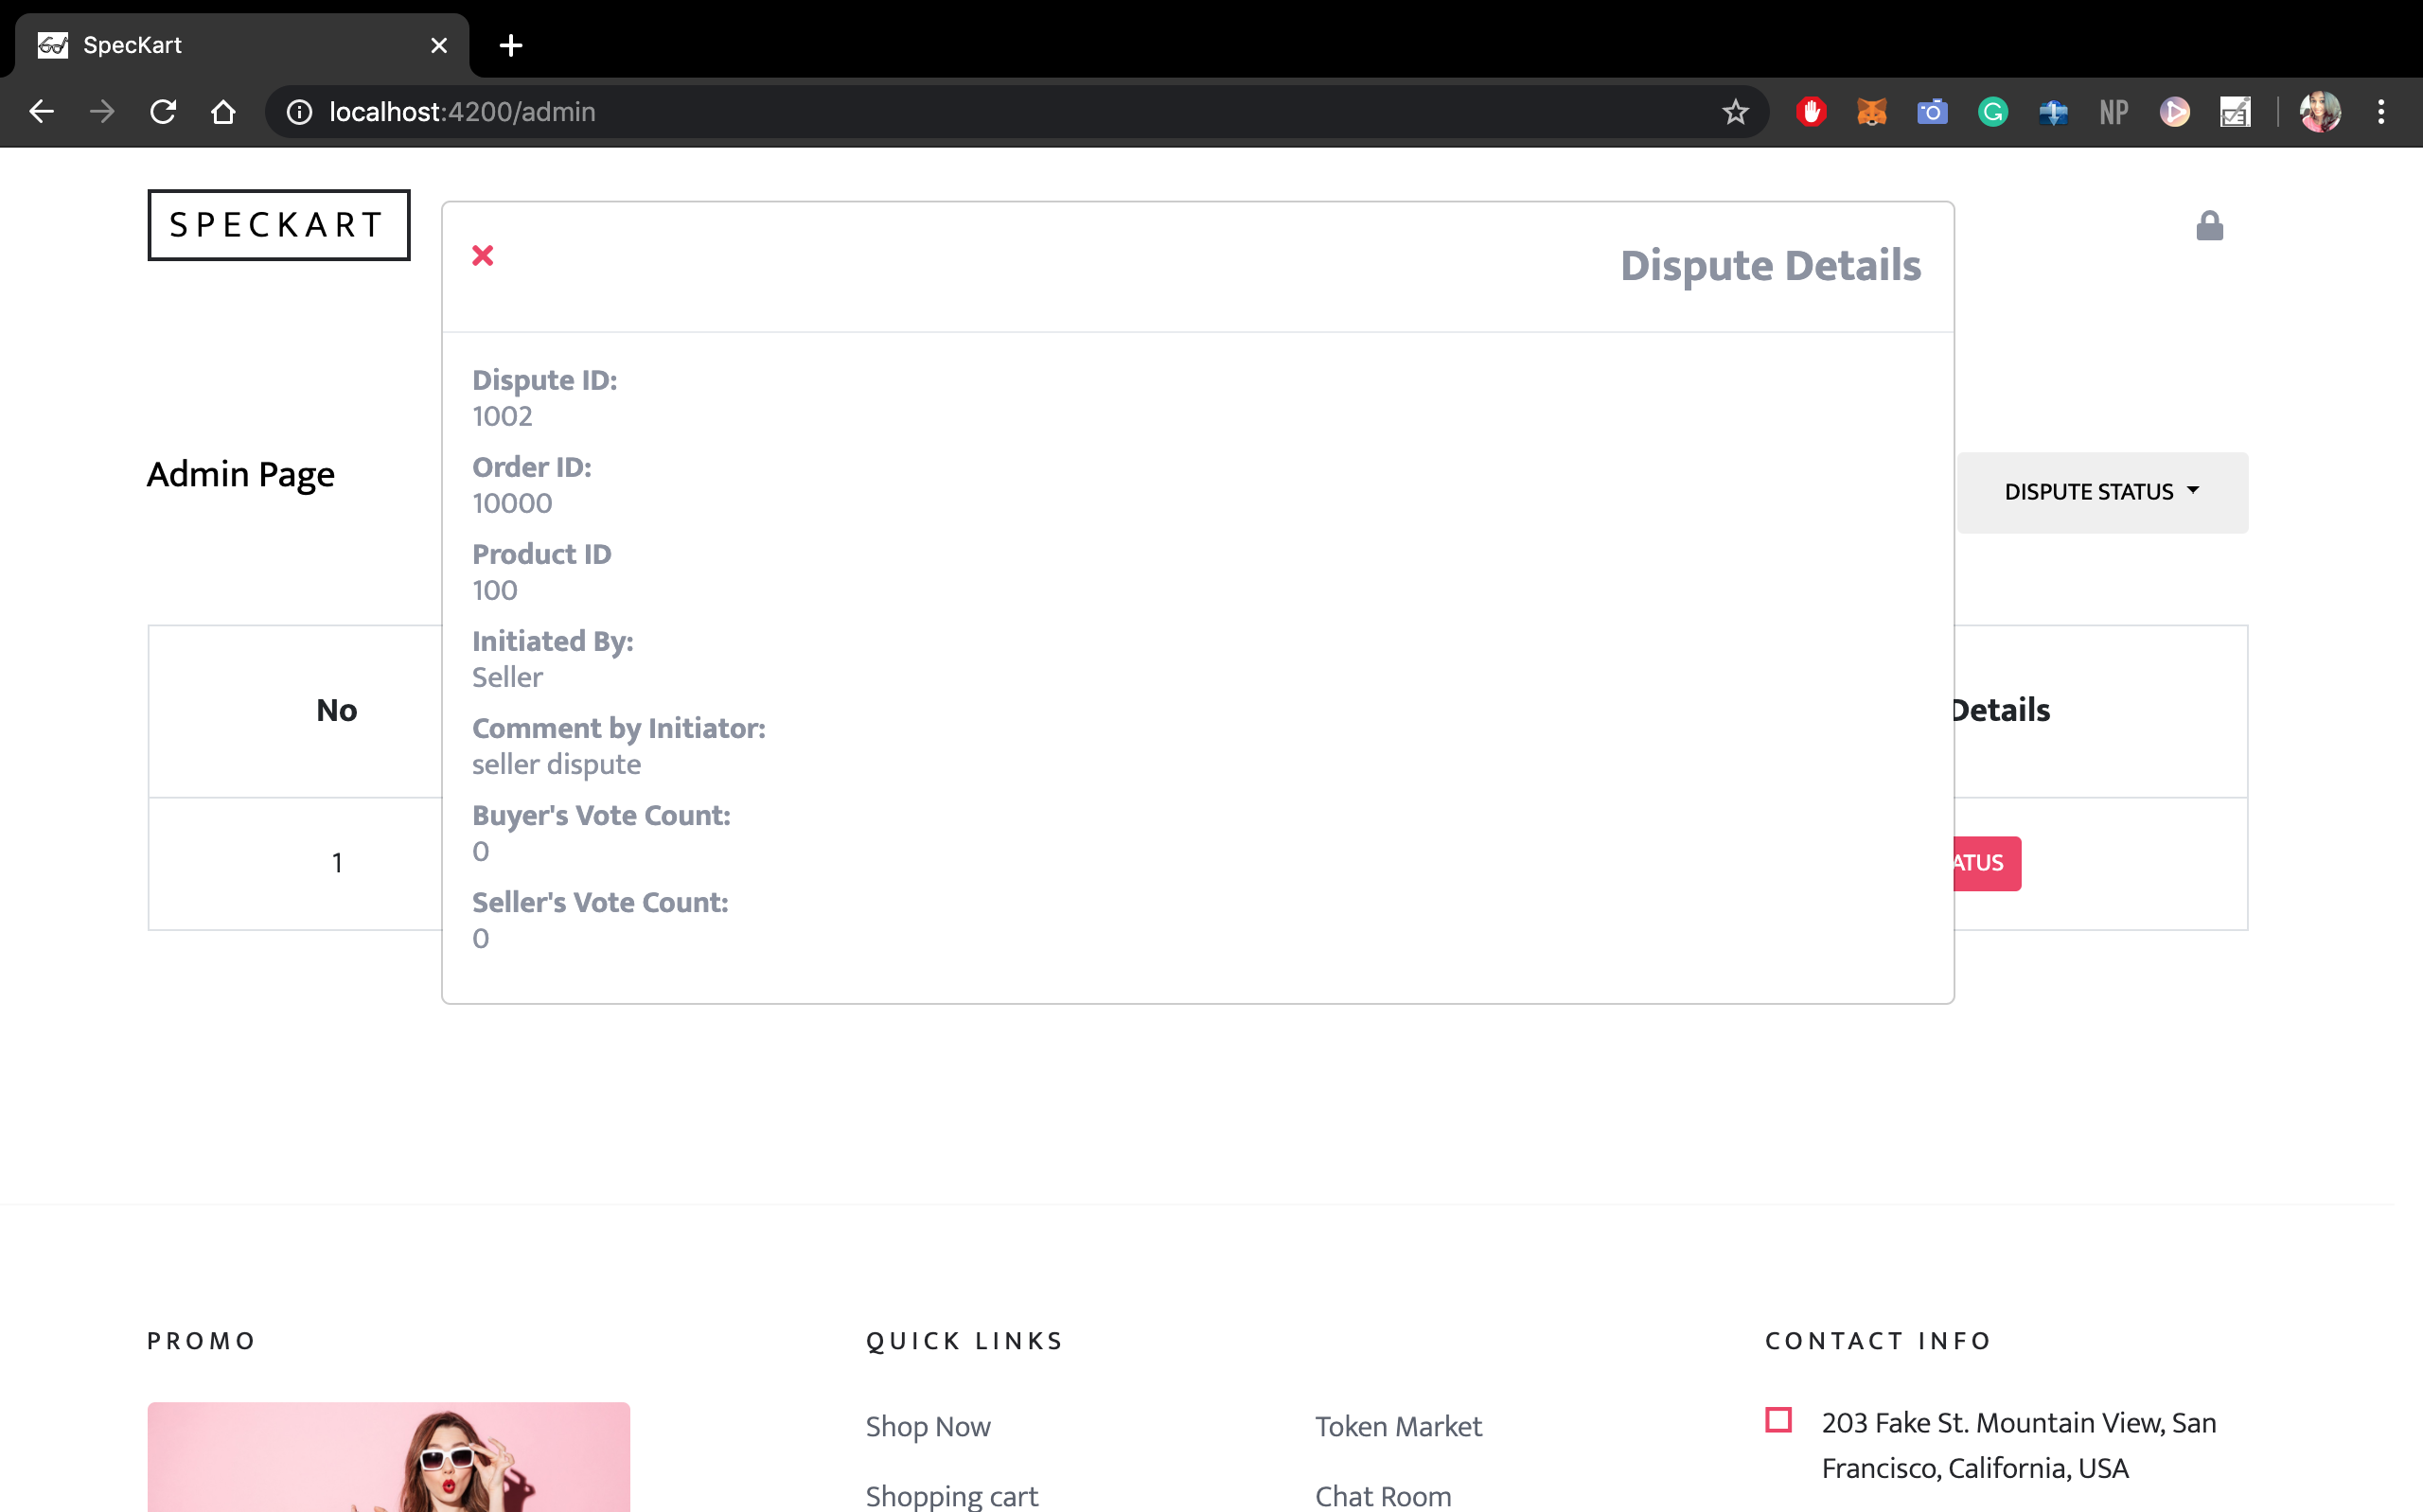Image resolution: width=2423 pixels, height=1512 pixels.
Task: Bookmark this page with the star icon
Action: coord(1735,112)
